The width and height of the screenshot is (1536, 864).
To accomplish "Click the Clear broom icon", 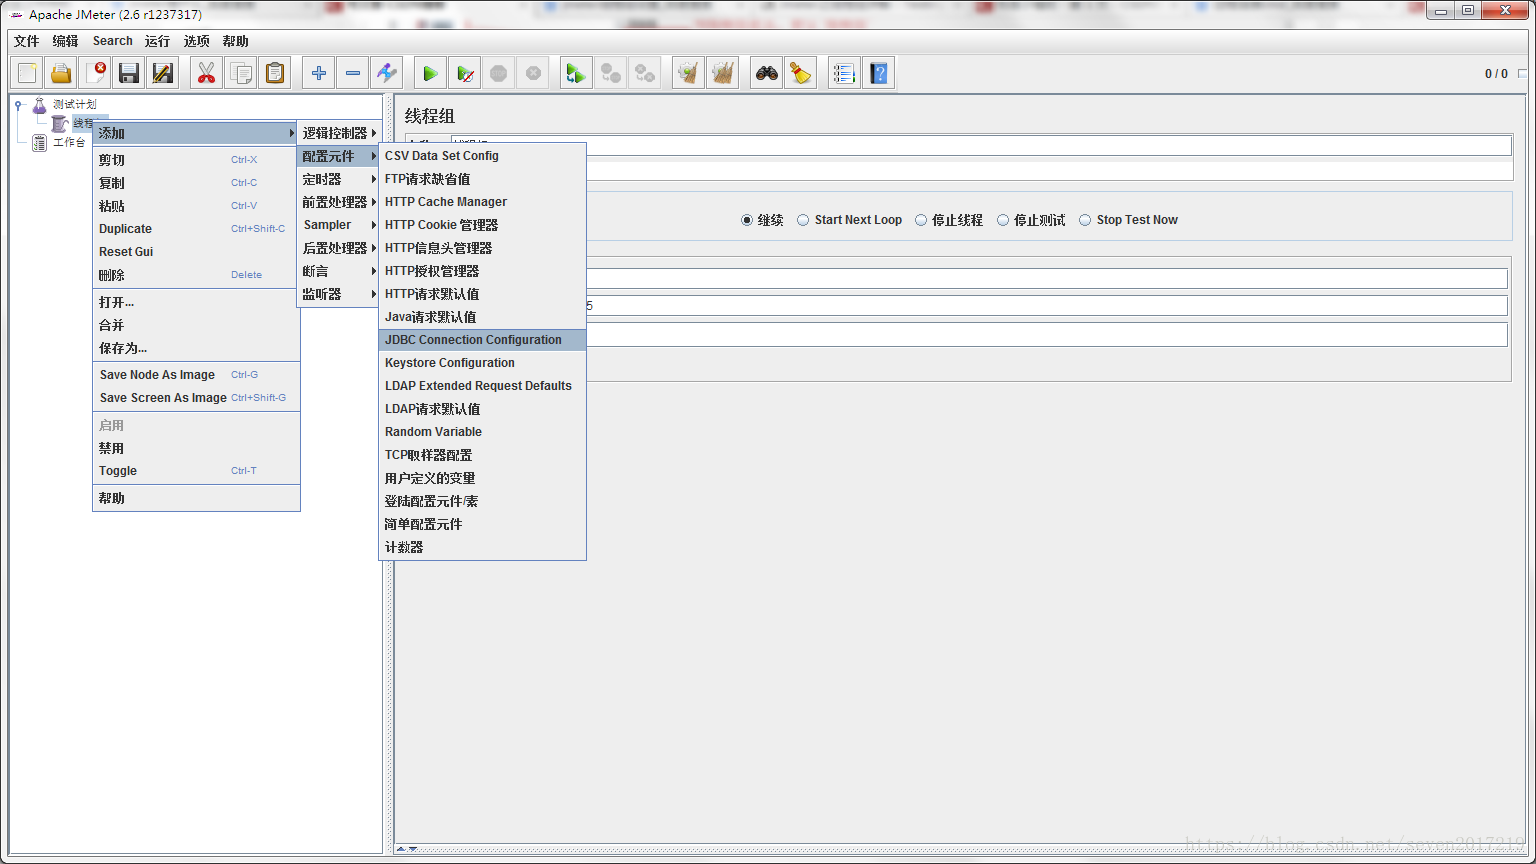I will pyautogui.click(x=688, y=73).
